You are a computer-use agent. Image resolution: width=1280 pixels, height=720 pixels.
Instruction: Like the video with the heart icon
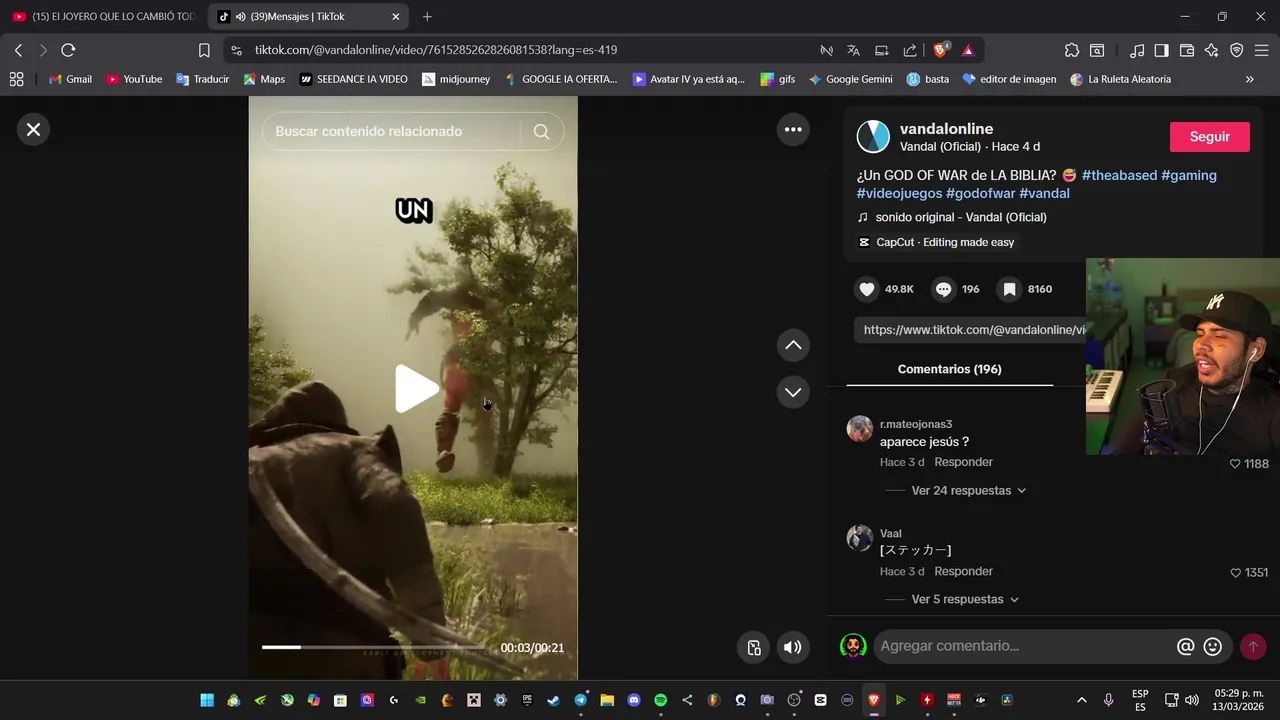(x=867, y=289)
